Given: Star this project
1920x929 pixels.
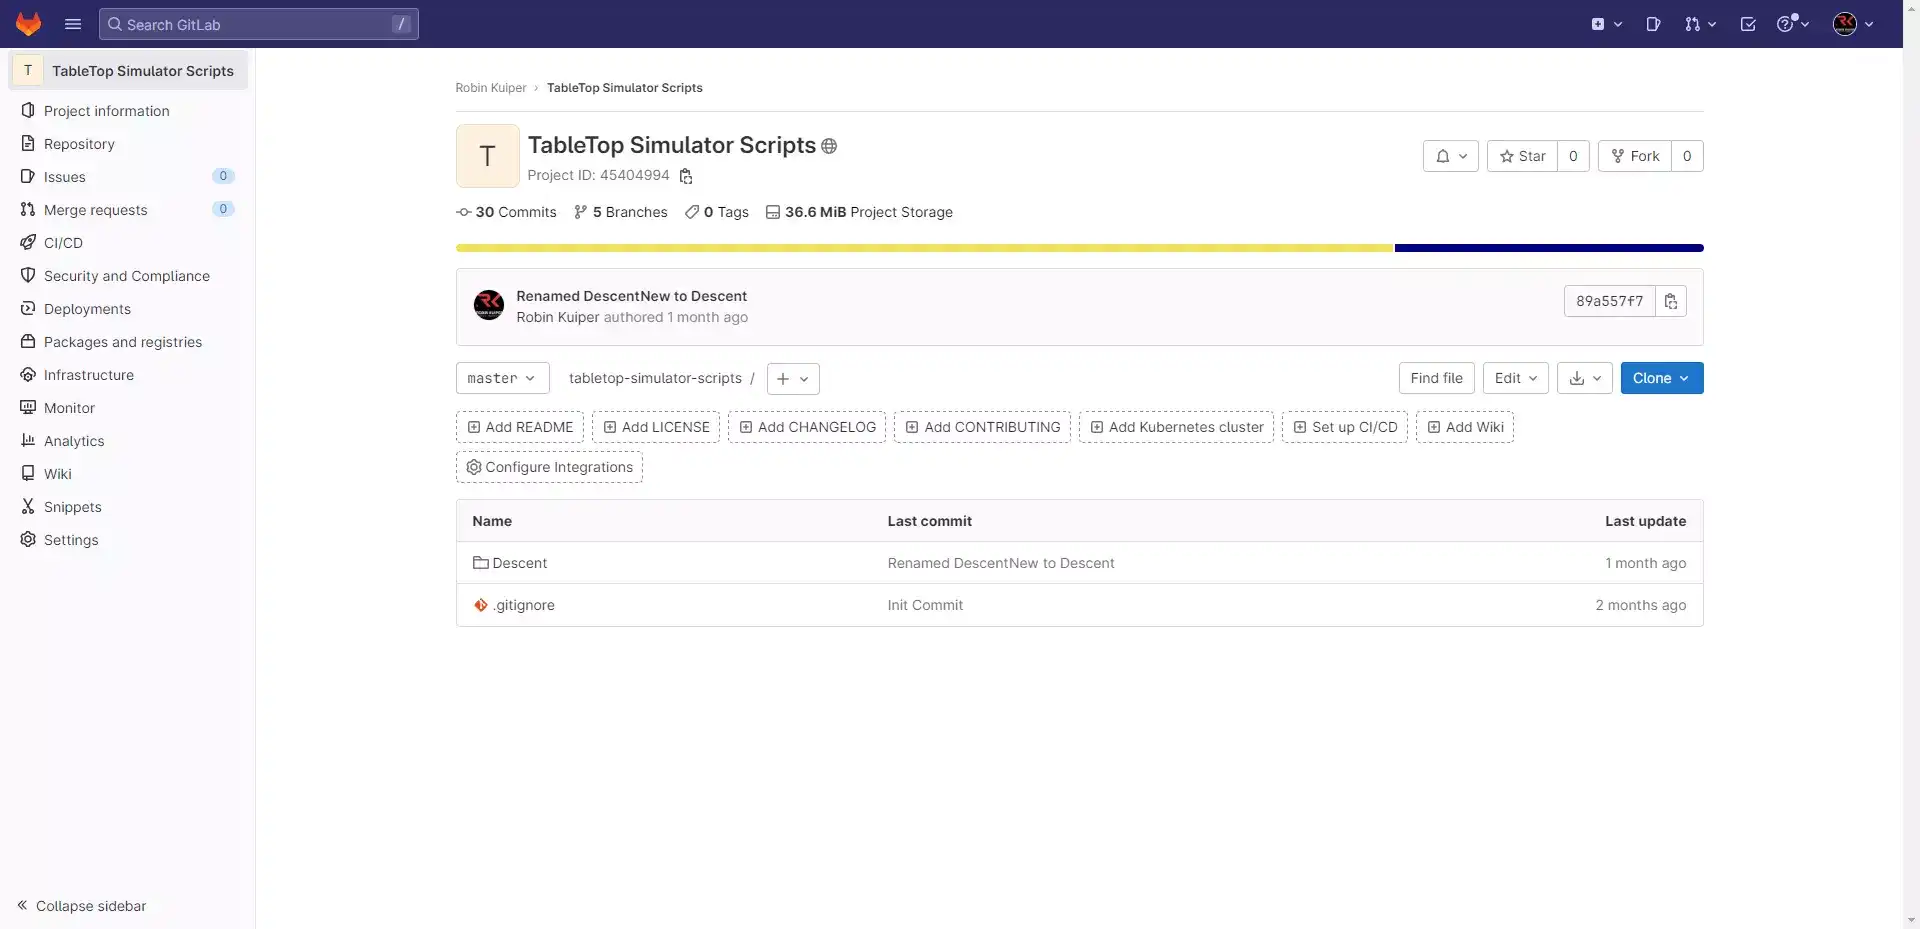Looking at the screenshot, I should [1522, 156].
